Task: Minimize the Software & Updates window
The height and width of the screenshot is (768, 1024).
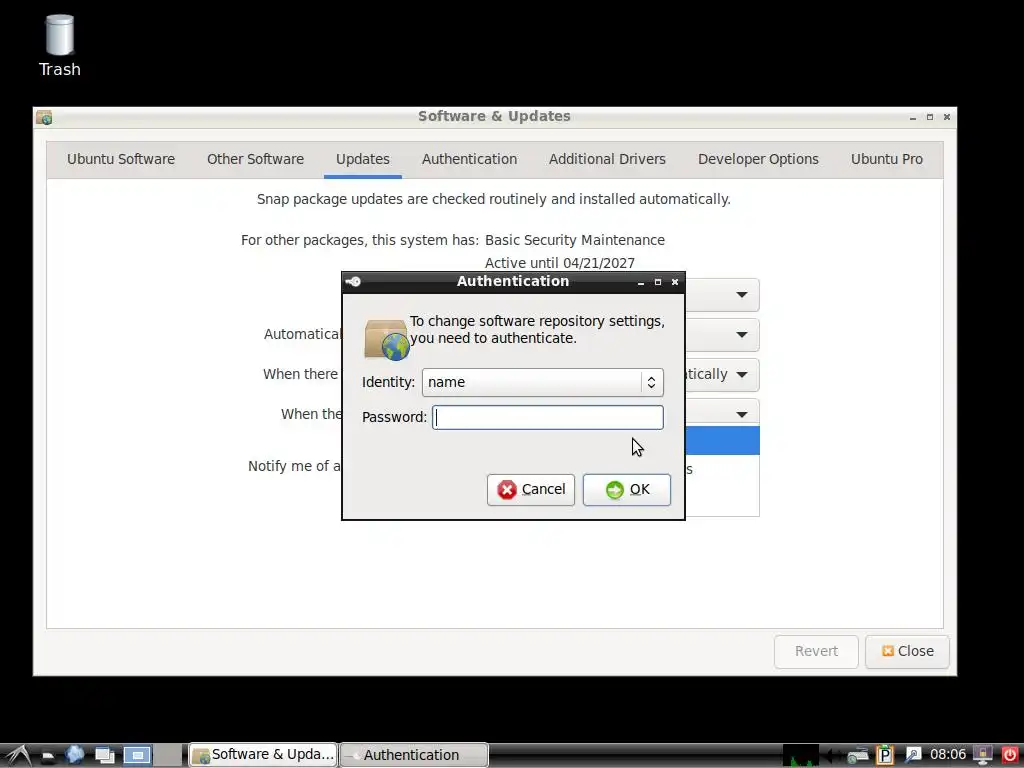Action: pos(912,118)
